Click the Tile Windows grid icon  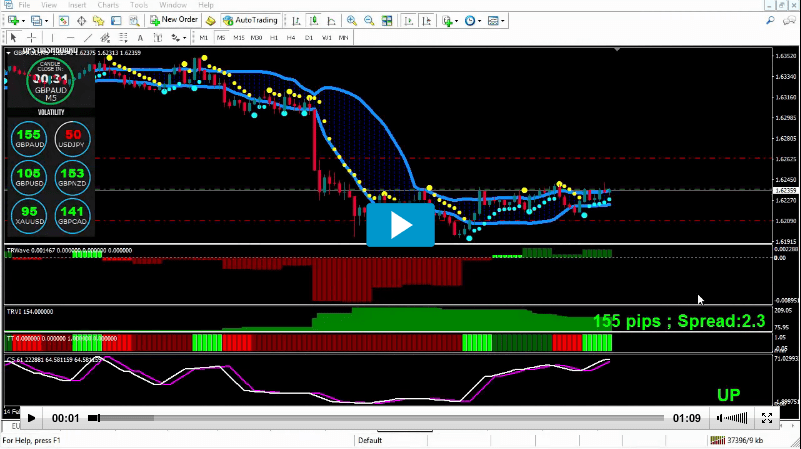(x=387, y=20)
